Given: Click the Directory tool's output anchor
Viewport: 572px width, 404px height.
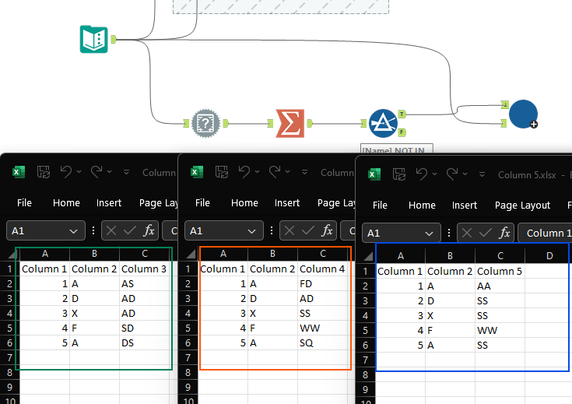Looking at the screenshot, I should [113, 39].
